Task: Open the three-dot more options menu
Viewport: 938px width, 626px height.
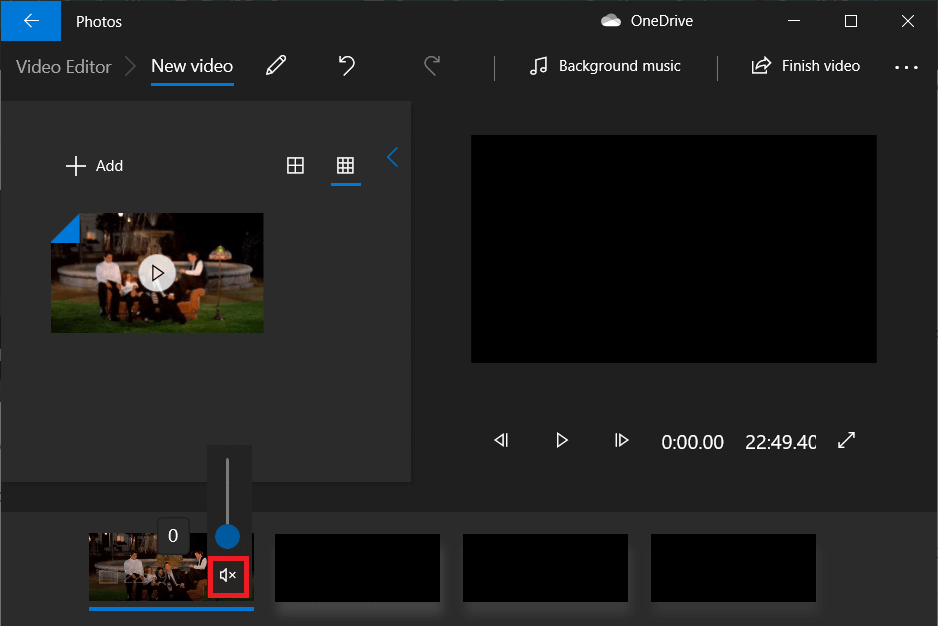Action: 906,67
